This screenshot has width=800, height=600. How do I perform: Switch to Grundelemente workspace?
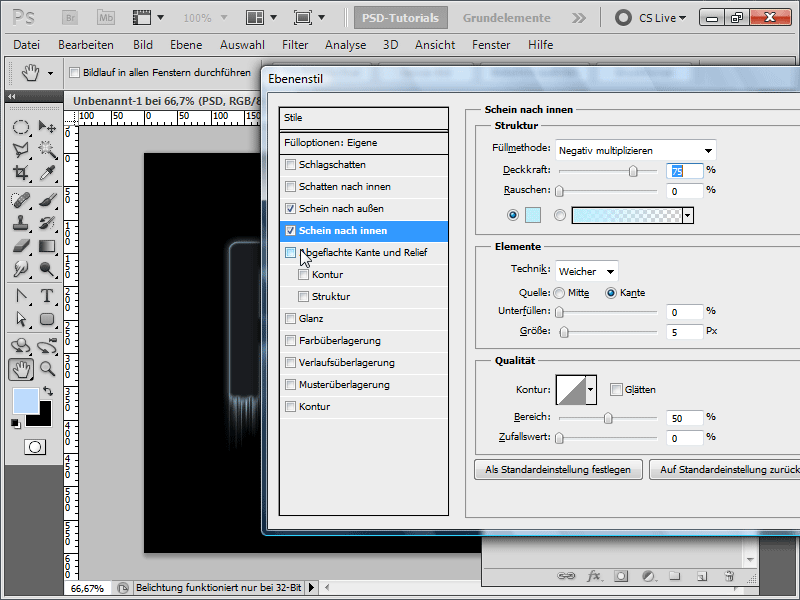coord(507,18)
